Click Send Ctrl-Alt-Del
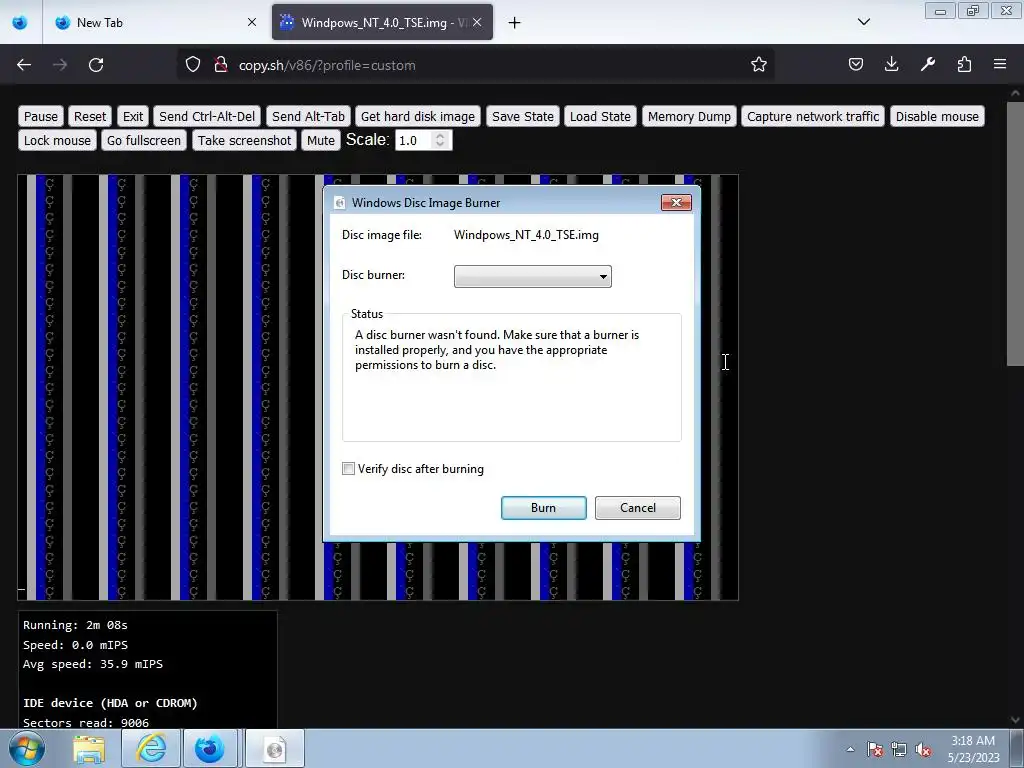 pos(207,116)
